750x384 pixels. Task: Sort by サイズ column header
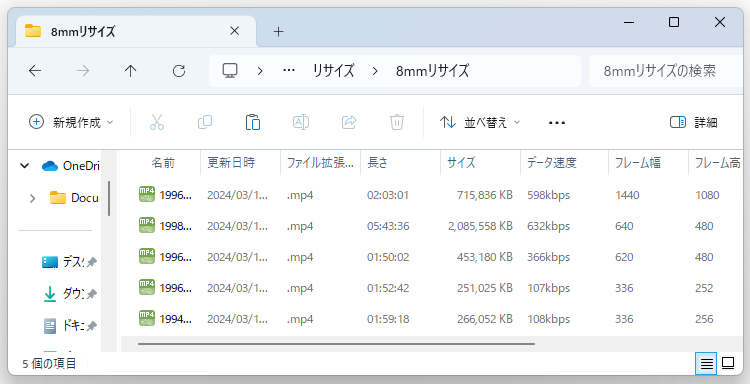tap(461, 163)
